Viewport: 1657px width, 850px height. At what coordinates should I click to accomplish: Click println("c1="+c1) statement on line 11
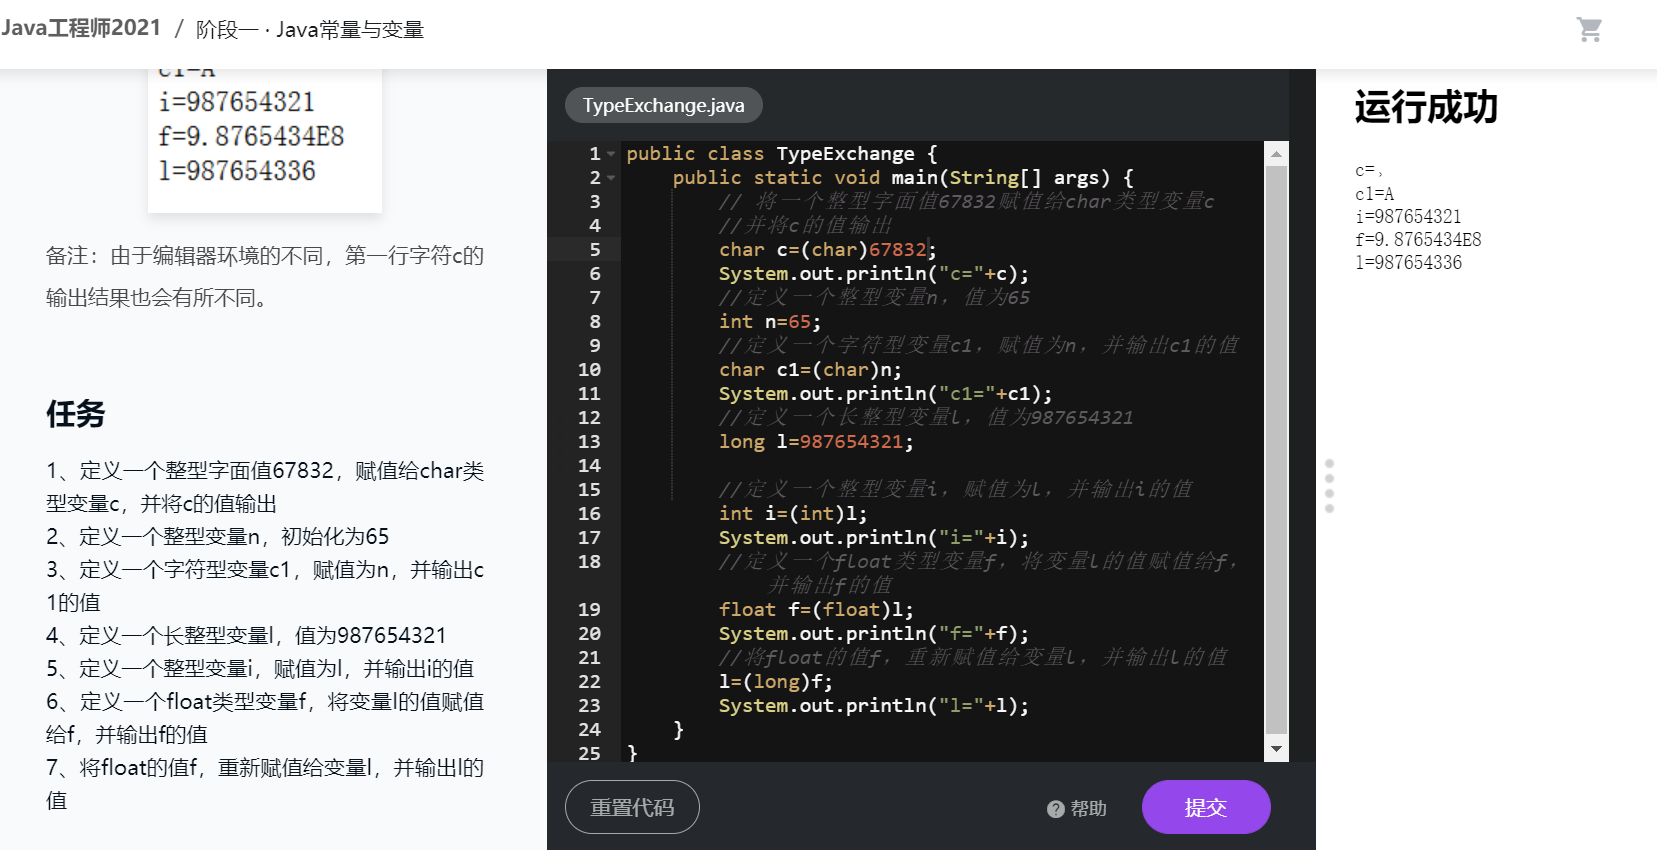tap(886, 394)
